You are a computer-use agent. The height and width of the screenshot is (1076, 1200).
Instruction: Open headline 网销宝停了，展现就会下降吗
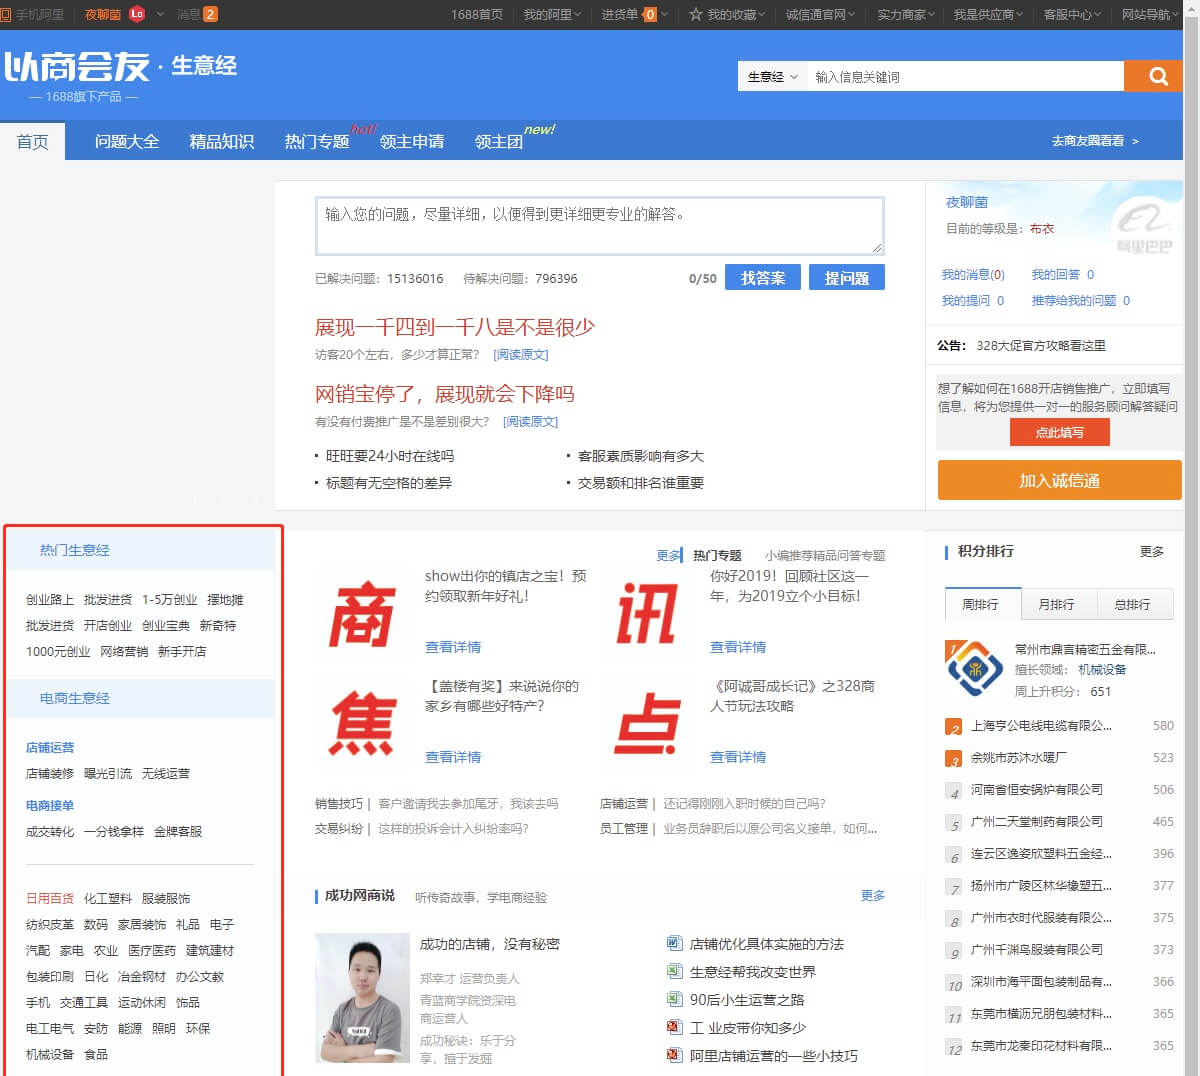coord(445,394)
